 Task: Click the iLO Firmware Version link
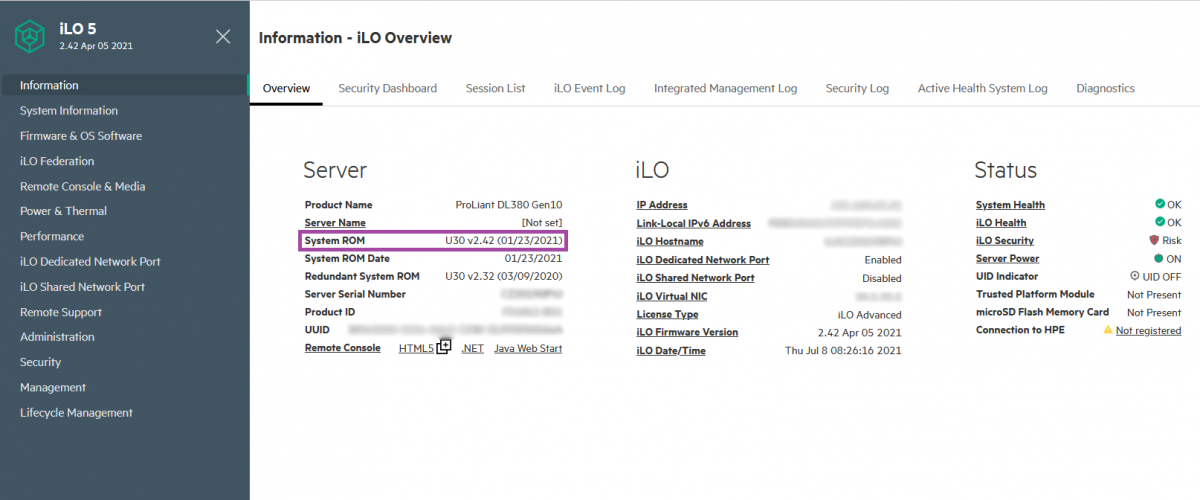click(687, 332)
